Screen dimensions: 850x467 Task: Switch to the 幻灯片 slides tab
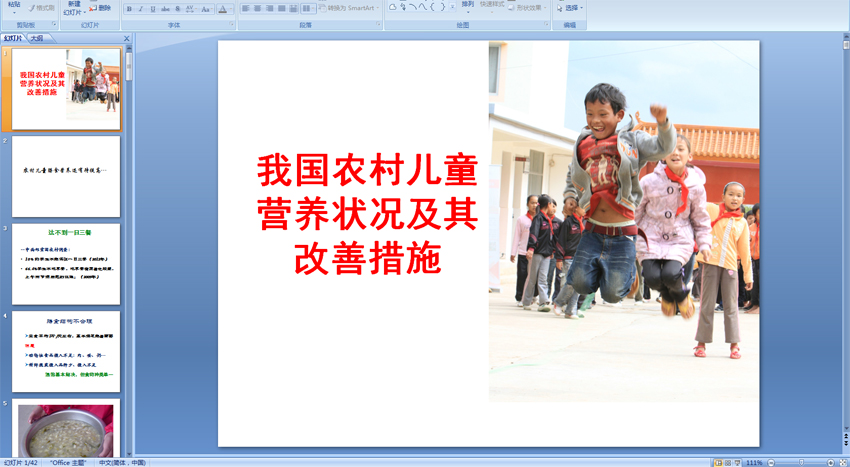pyautogui.click(x=13, y=38)
